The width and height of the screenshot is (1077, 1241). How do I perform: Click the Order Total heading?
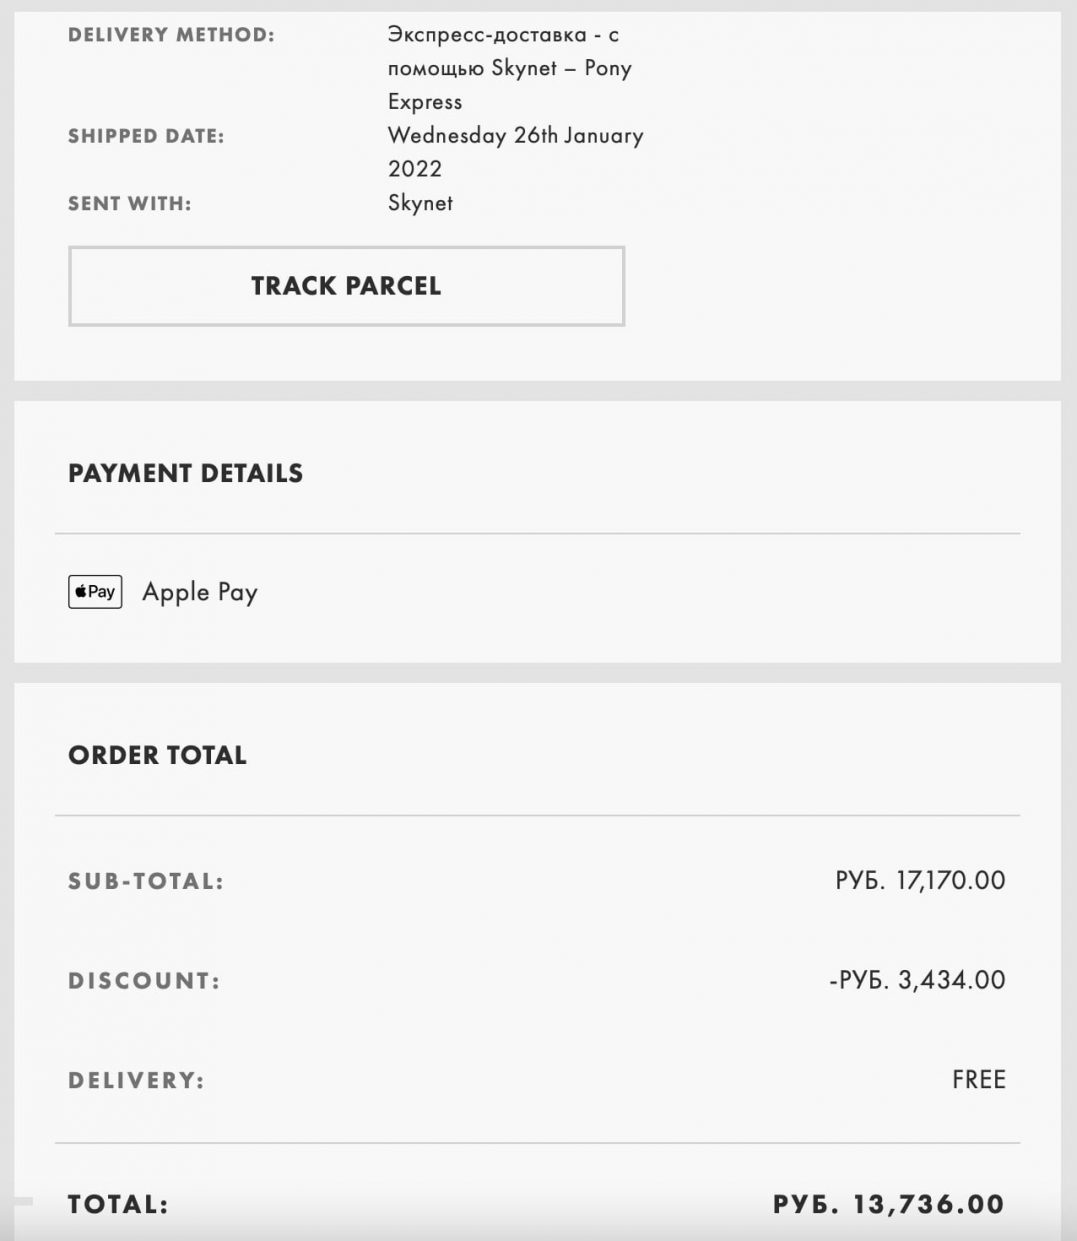click(x=157, y=755)
